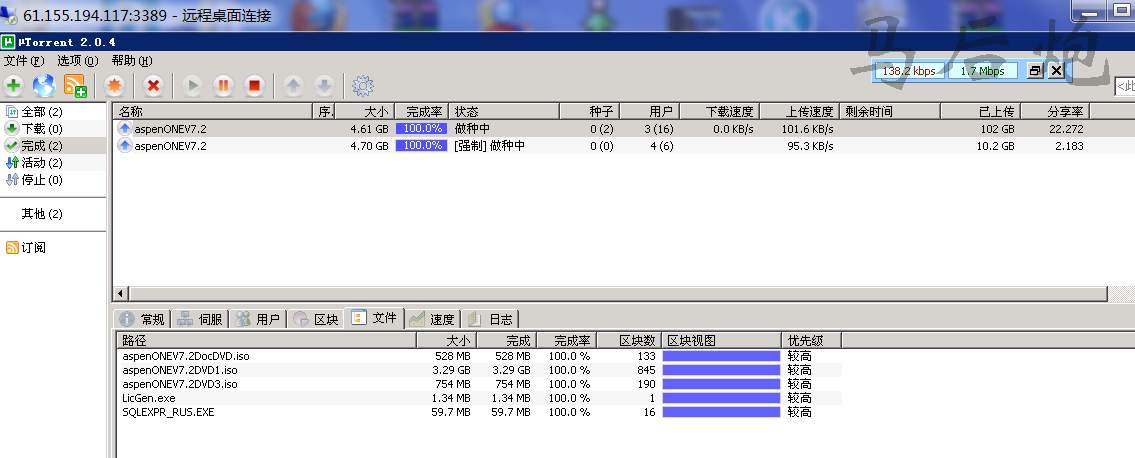
Task: Sort torrents by 剩余时间 column header
Action: 890,111
